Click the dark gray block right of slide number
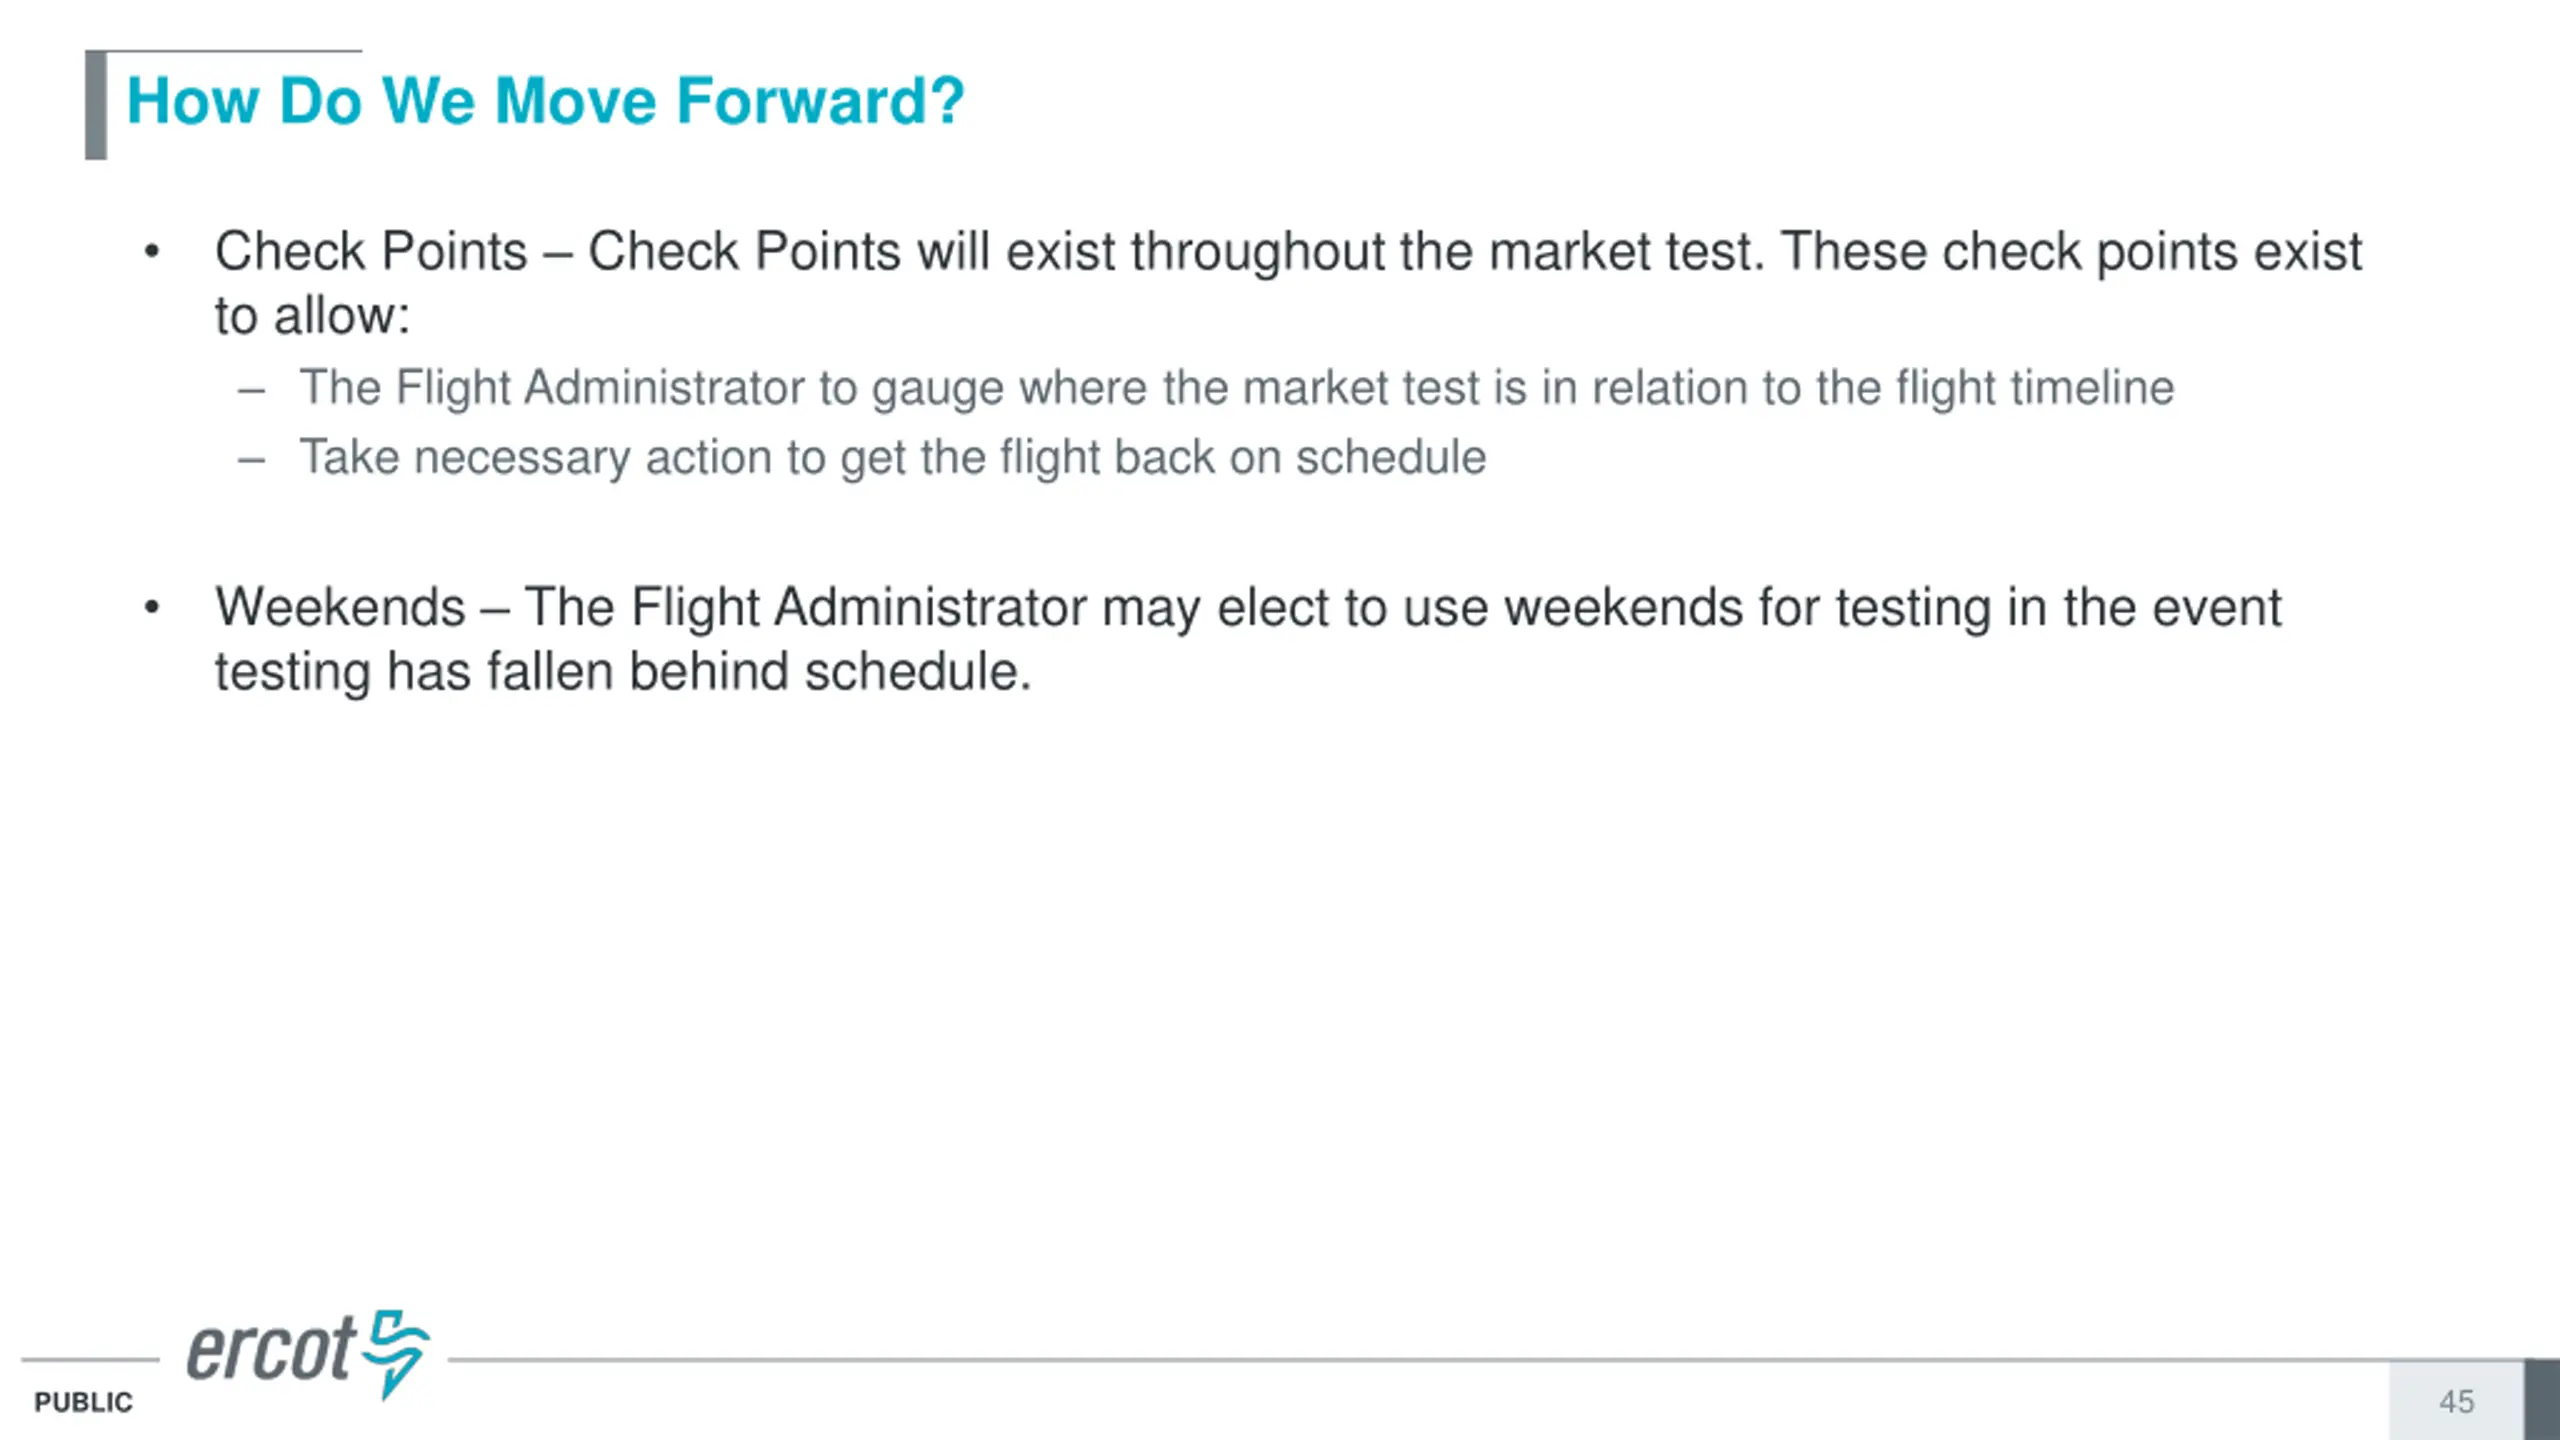Screen dimensions: 2560x1440 (x=2541, y=1399)
